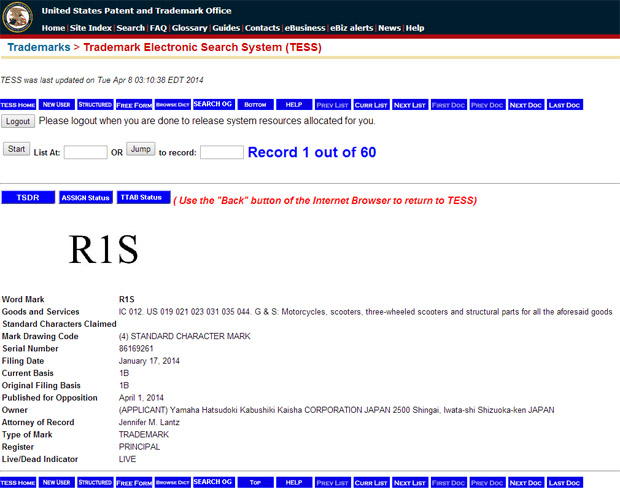Viewport: 620px width, 497px height.
Task: Open Browse Dict in bottom toolbar
Action: (173, 482)
